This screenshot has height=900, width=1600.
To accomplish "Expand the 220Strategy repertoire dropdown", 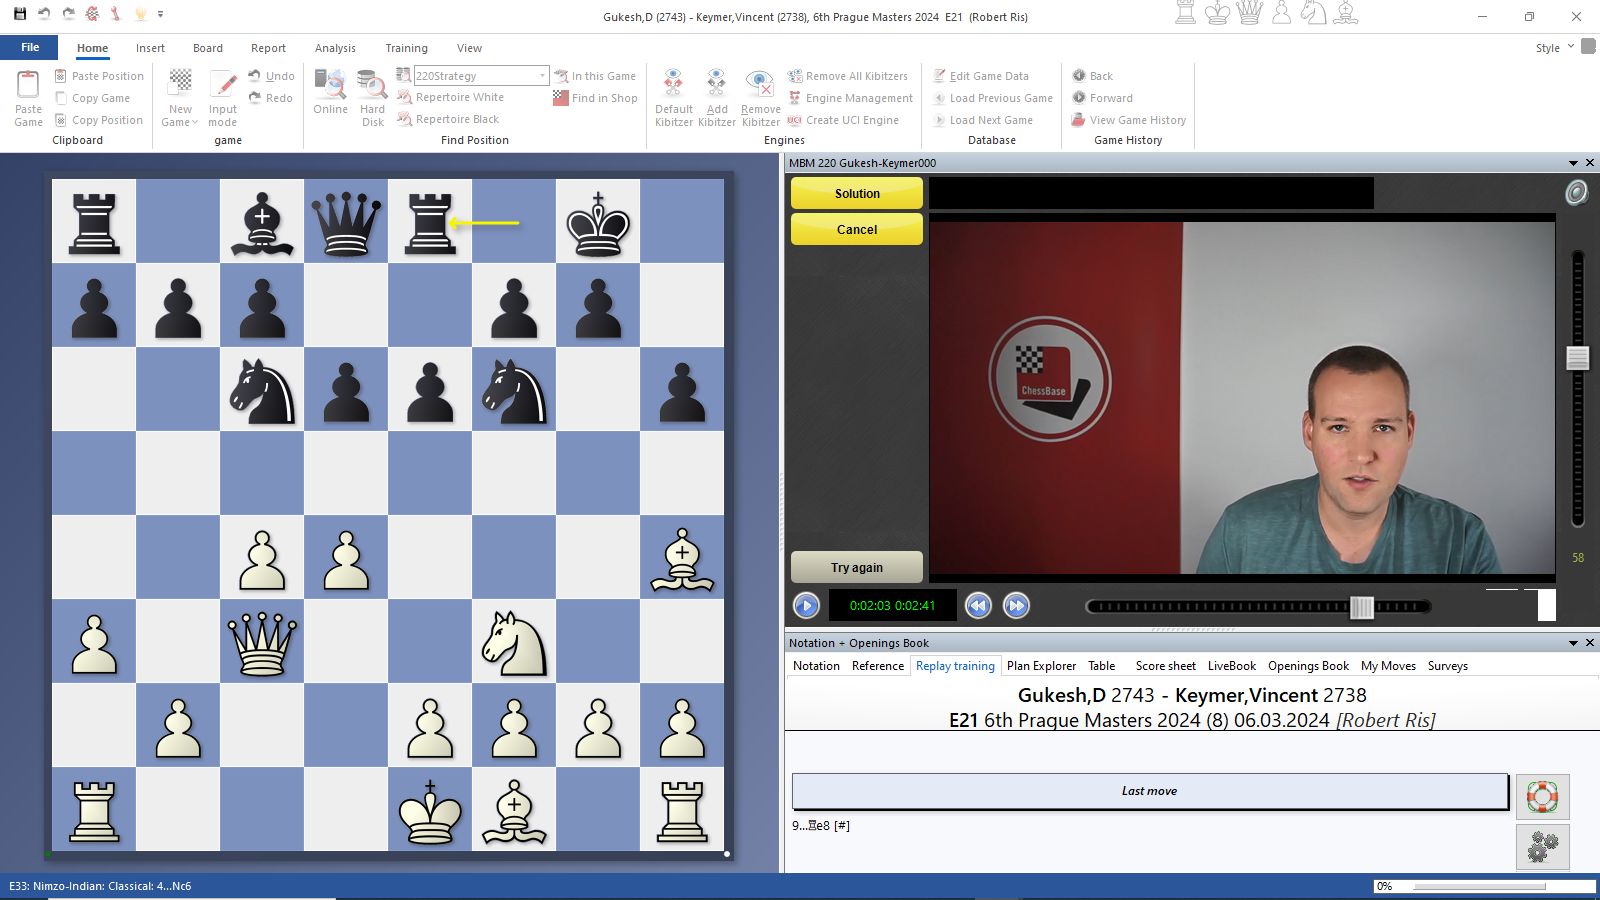I will tap(542, 76).
